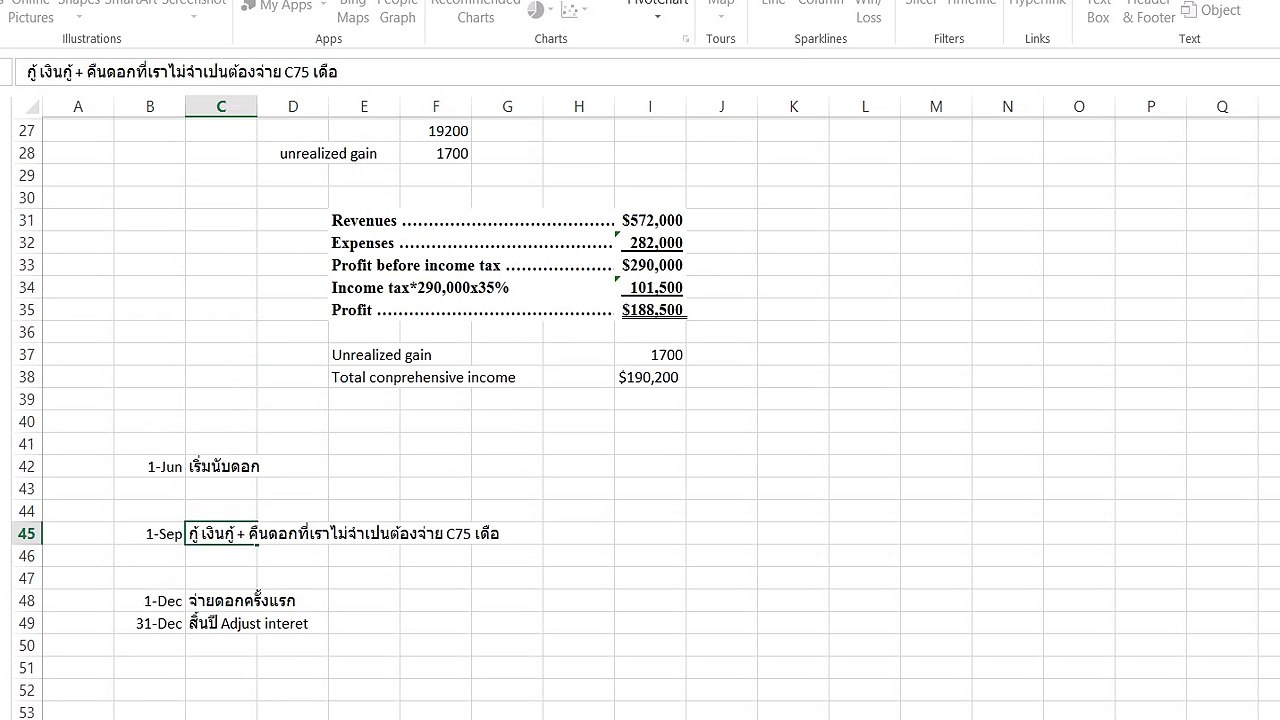Select the 'จ่ายดอกครั้งแรก' cell
This screenshot has width=1280, height=720.
(x=242, y=601)
